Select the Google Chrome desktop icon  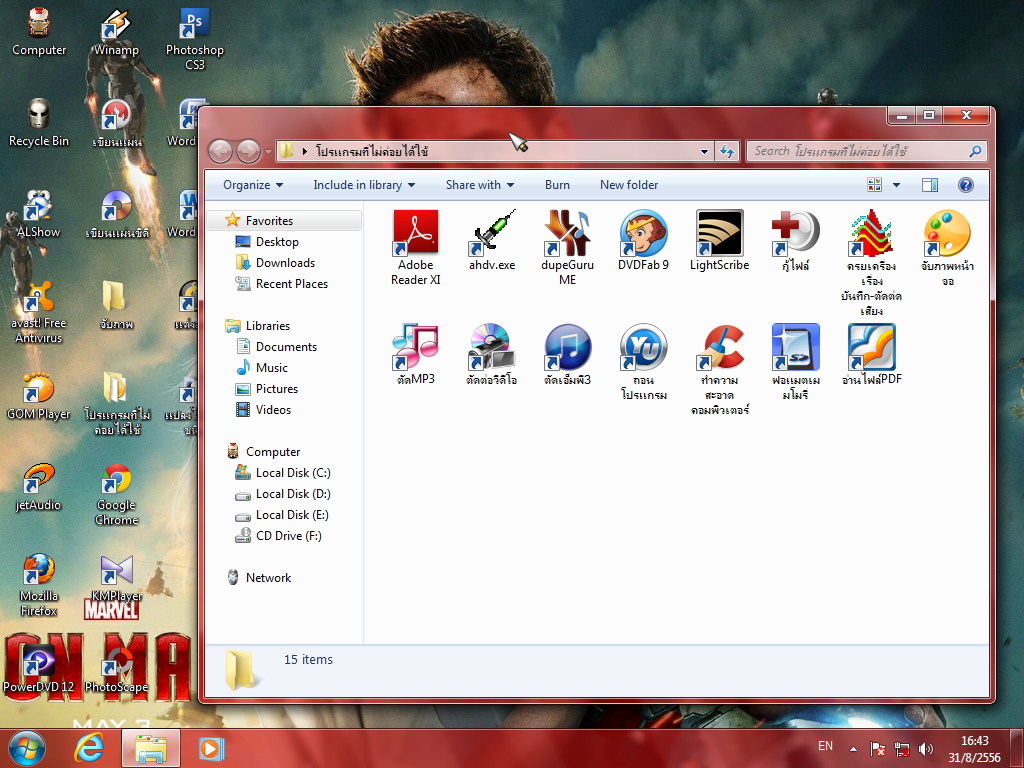116,494
